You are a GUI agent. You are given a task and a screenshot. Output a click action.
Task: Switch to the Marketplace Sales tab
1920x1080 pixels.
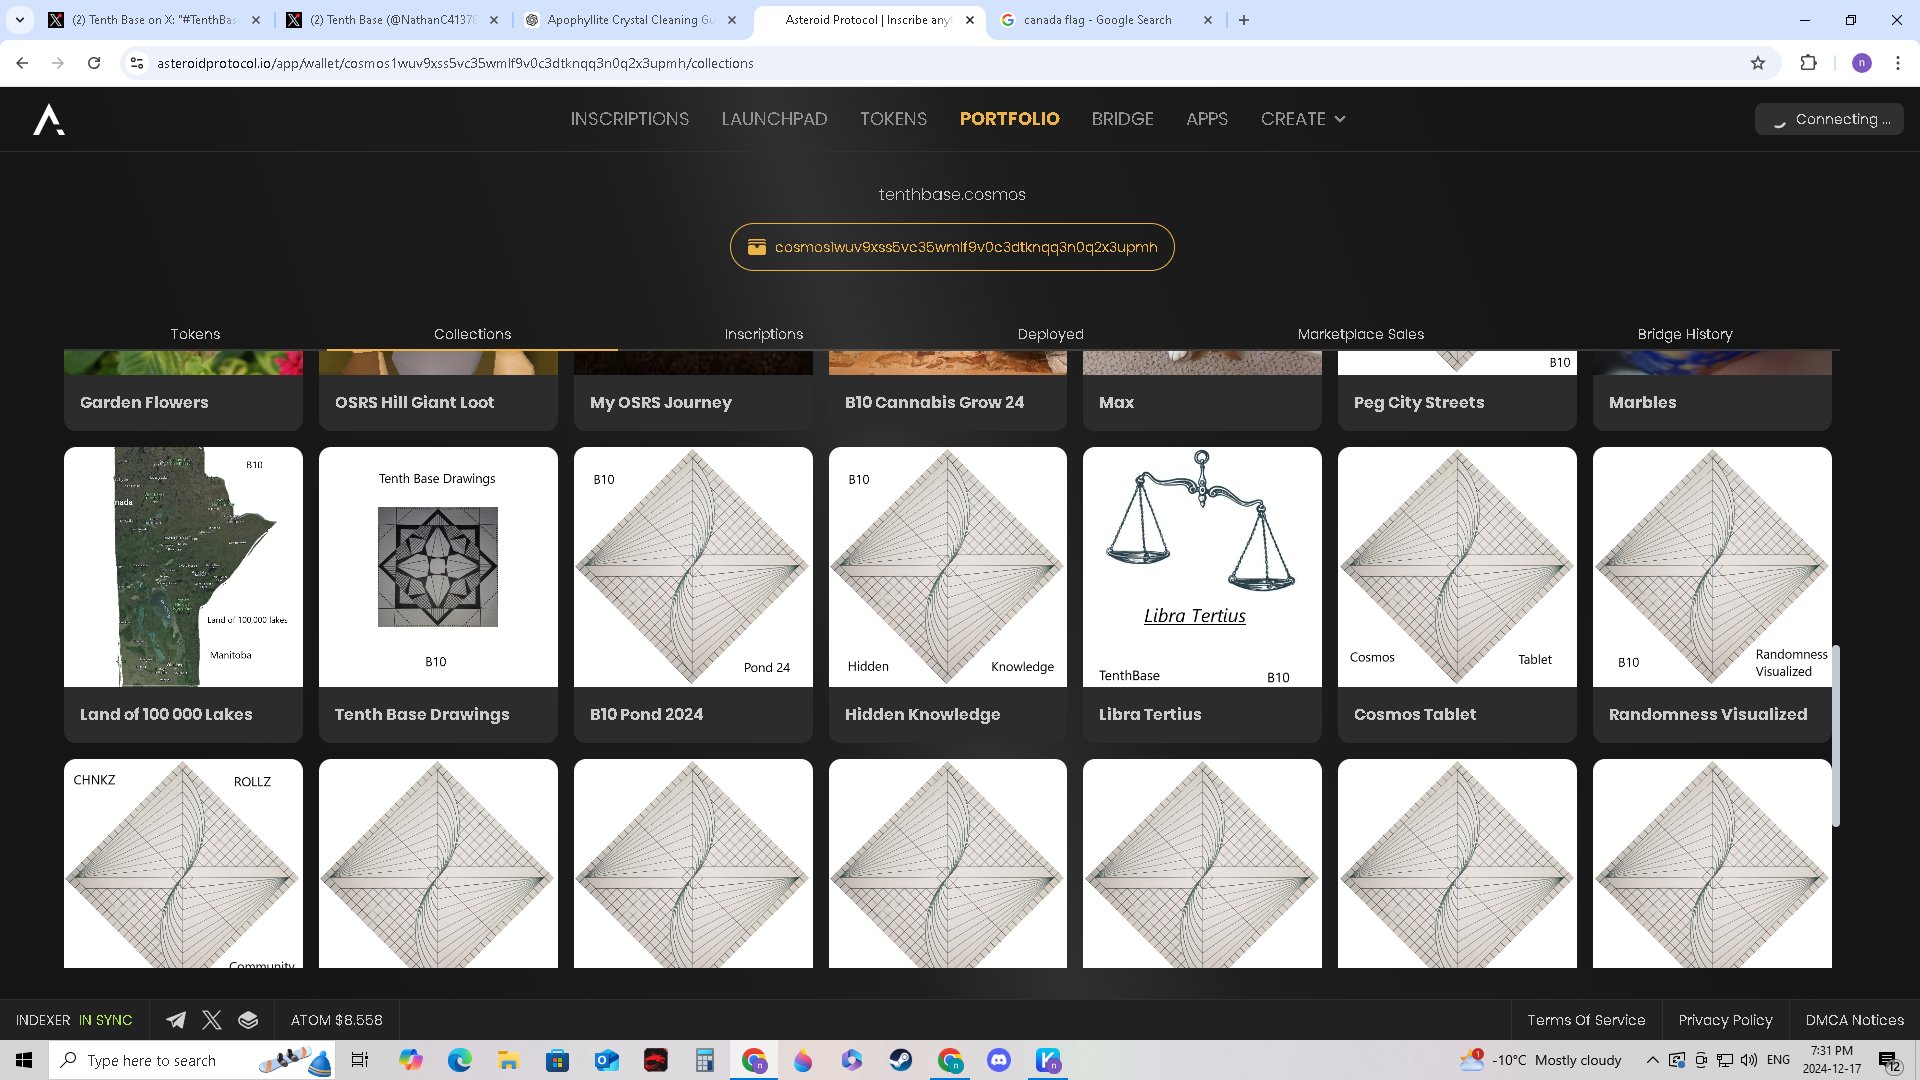tap(1360, 334)
